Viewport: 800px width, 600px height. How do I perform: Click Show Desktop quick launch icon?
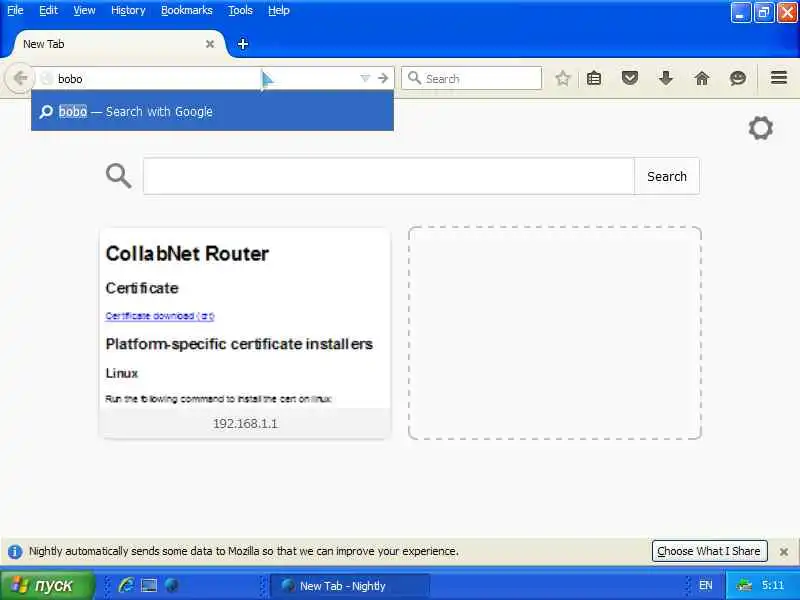click(149, 585)
